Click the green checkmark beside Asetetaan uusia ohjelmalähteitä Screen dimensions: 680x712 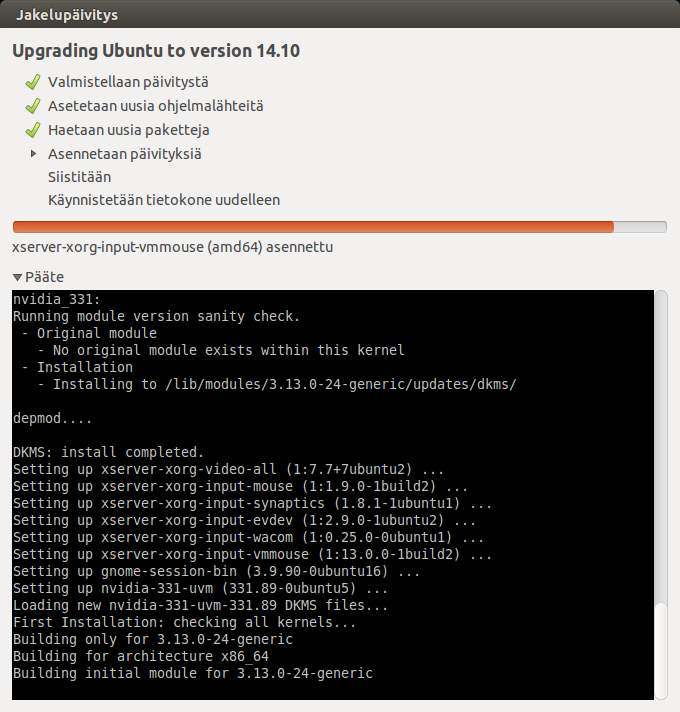[x=33, y=106]
